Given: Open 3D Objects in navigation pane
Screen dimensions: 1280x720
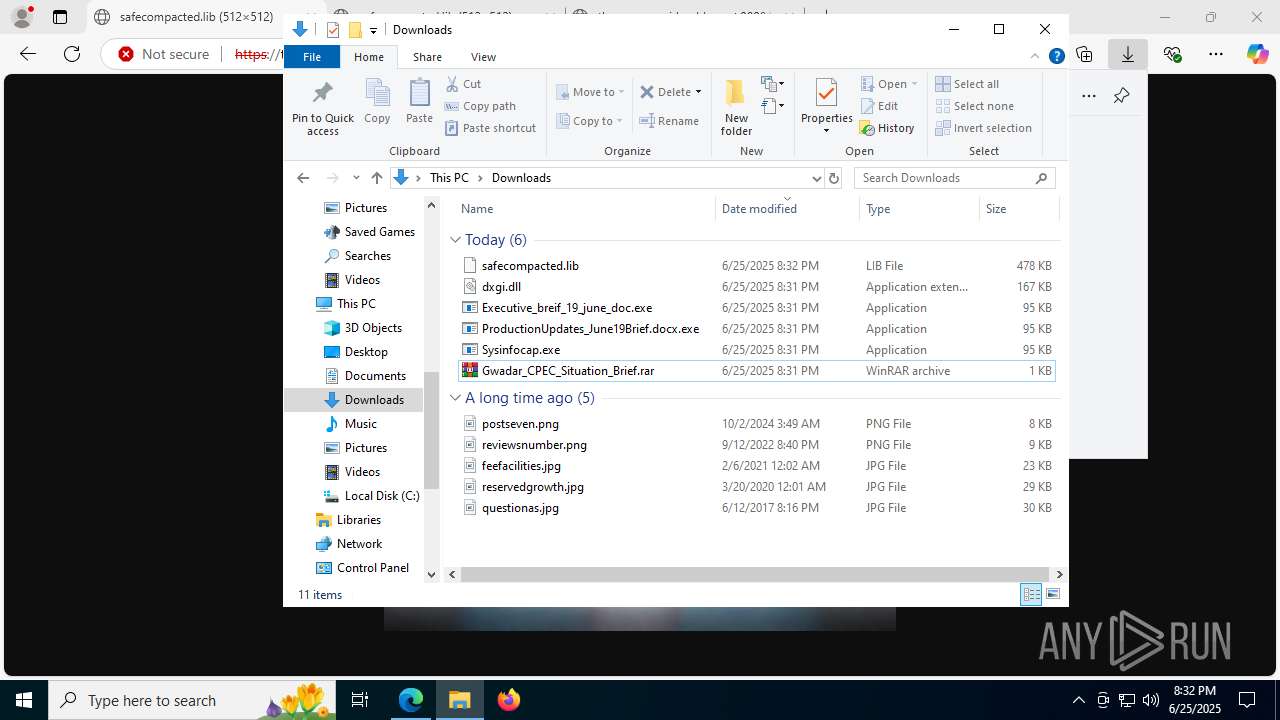Looking at the screenshot, I should pos(363,328).
